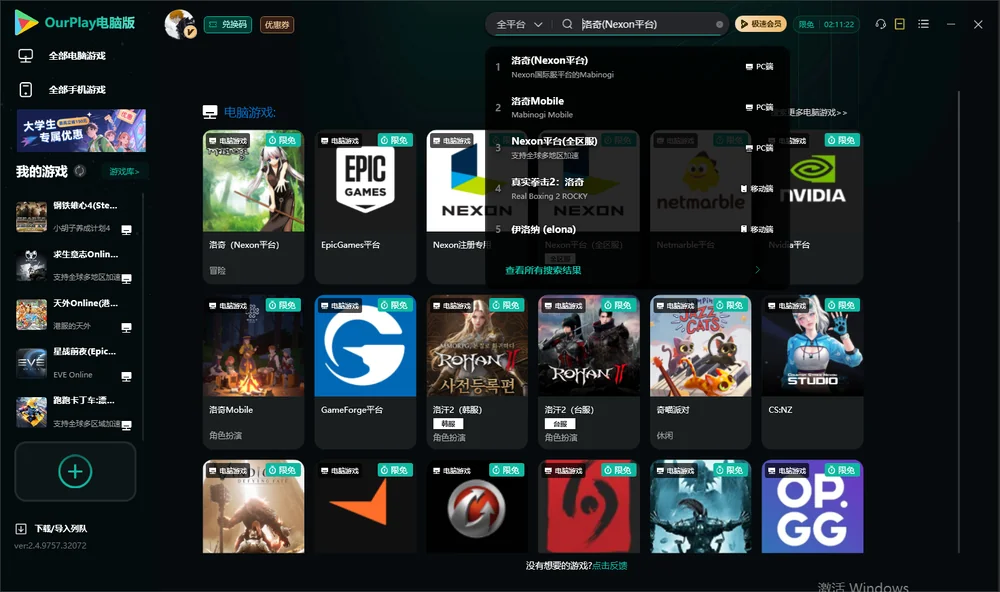Click the phone icon beside 全部手机游戏
The image size is (1000, 592).
(x=26, y=89)
